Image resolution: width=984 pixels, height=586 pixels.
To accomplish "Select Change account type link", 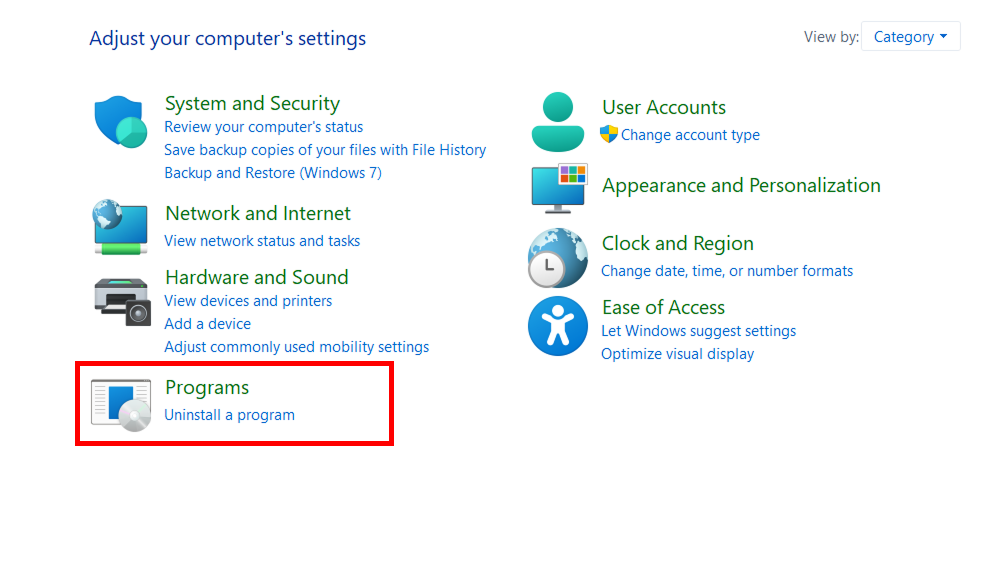I will click(689, 135).
